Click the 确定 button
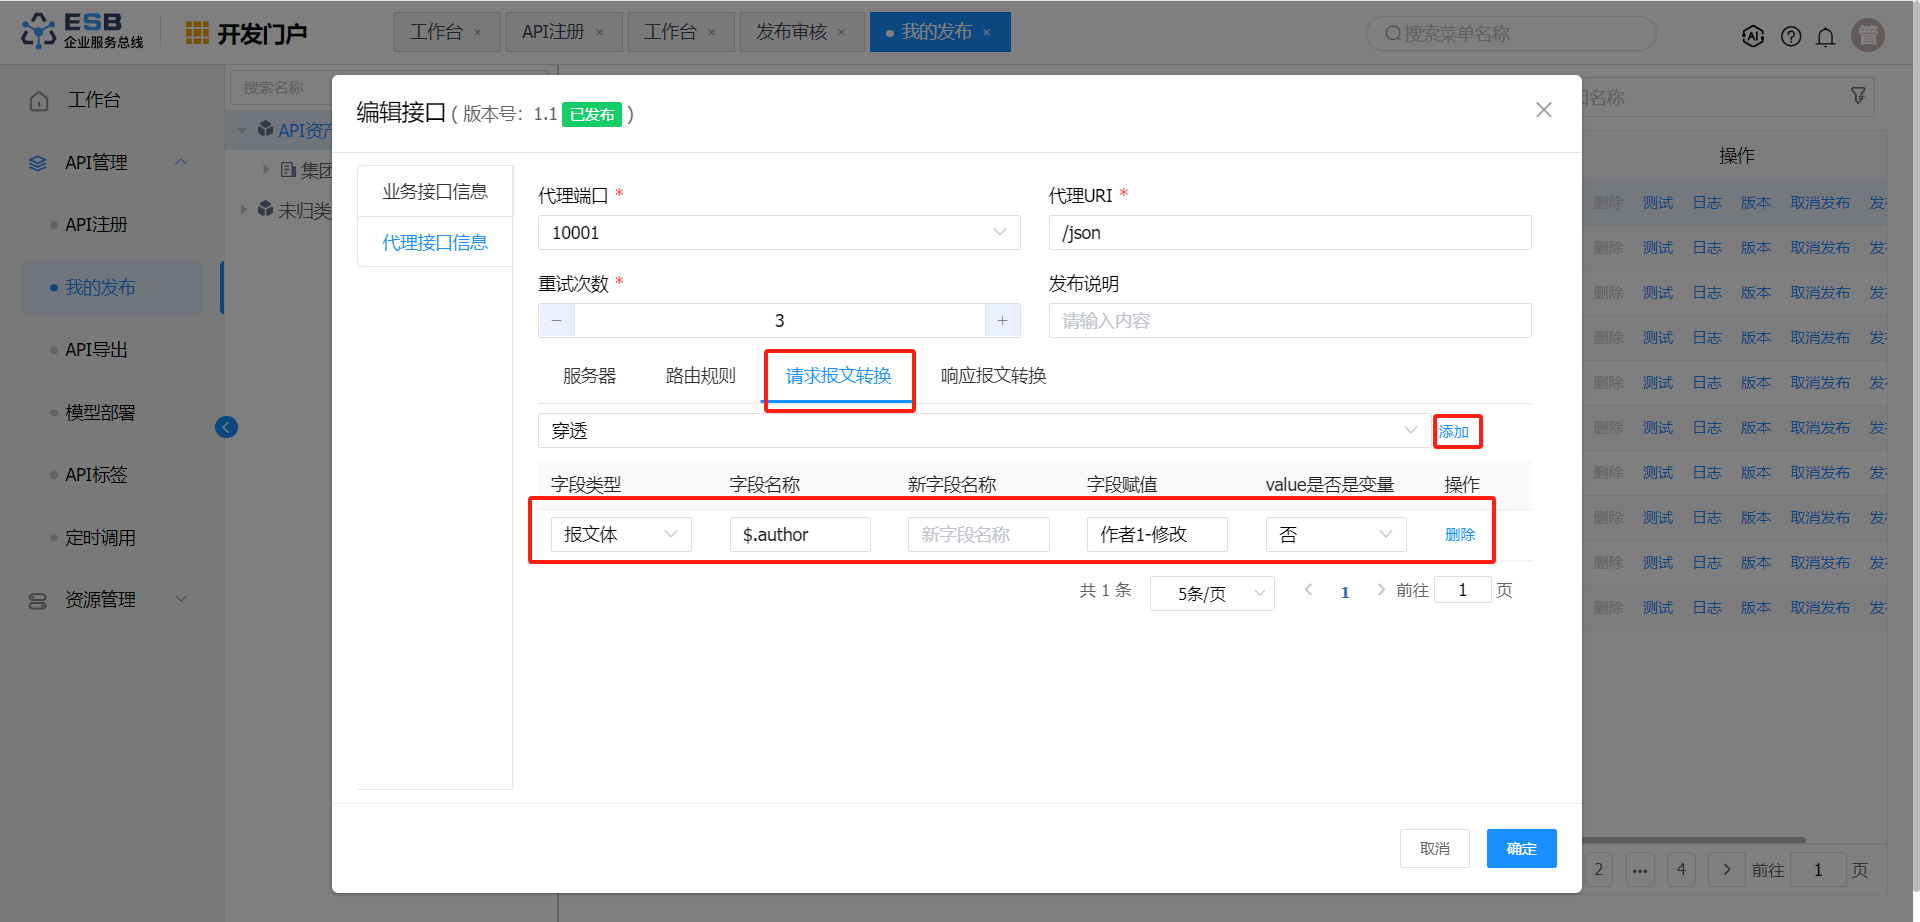 1521,849
